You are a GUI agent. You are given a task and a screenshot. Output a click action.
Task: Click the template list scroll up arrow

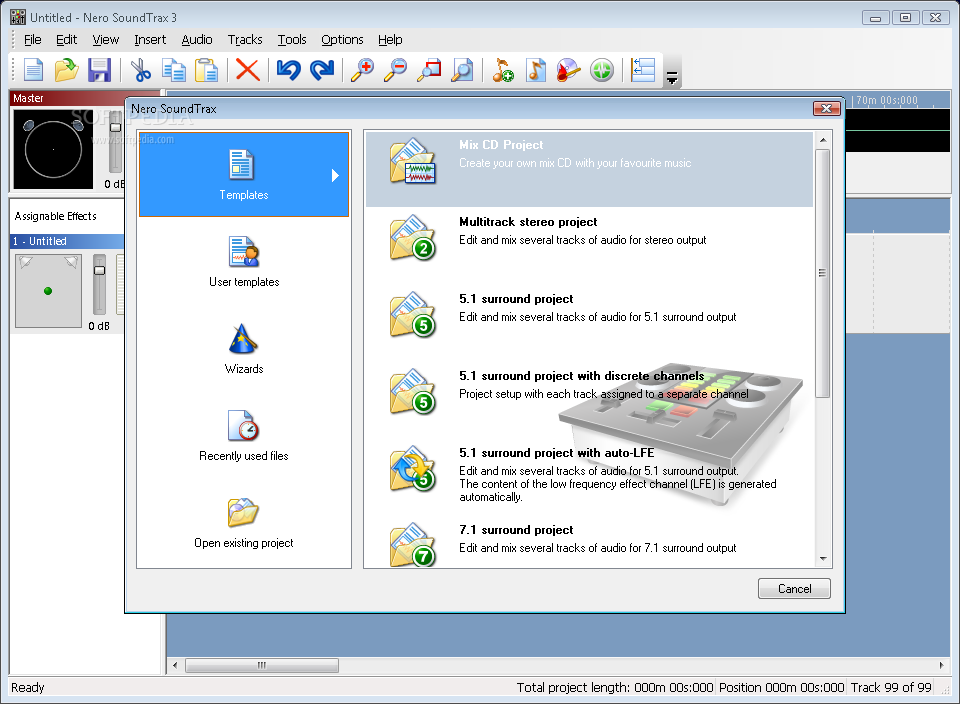[x=823, y=140]
